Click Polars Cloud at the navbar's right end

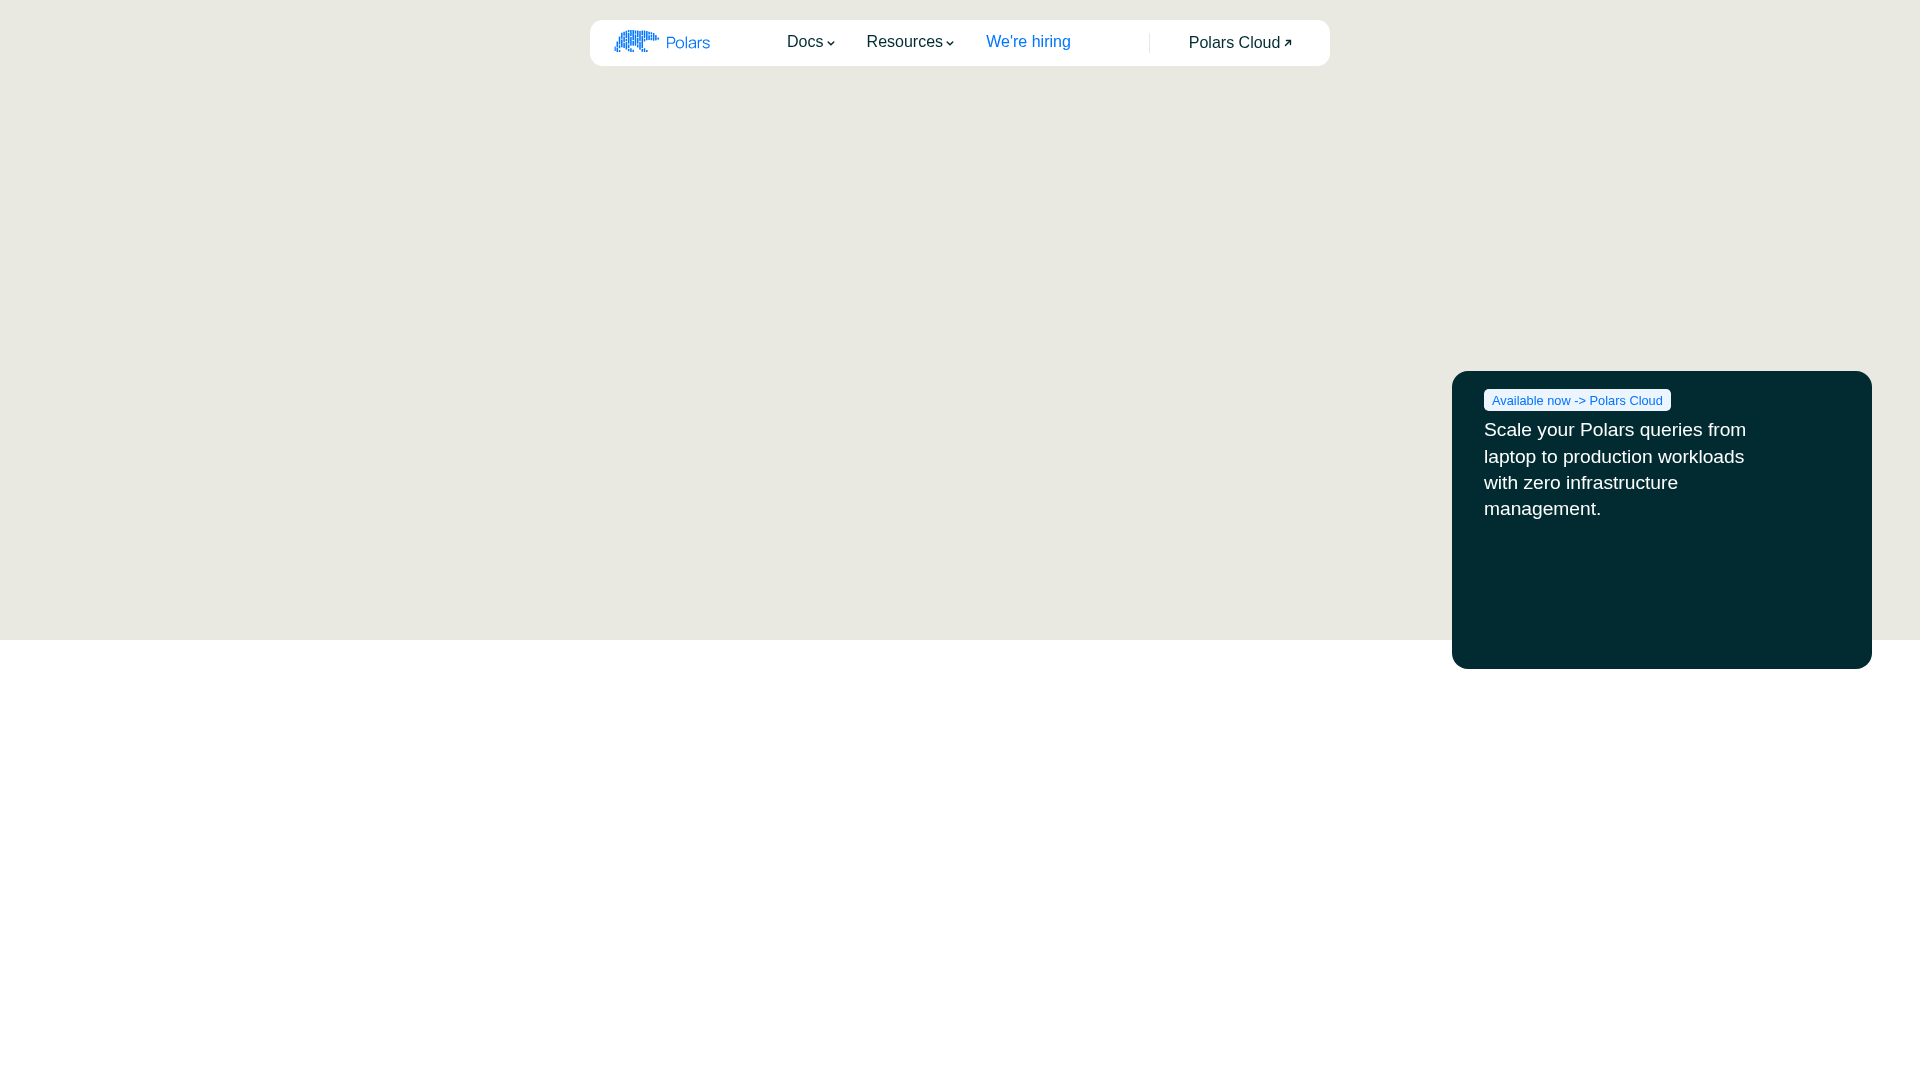1234,42
